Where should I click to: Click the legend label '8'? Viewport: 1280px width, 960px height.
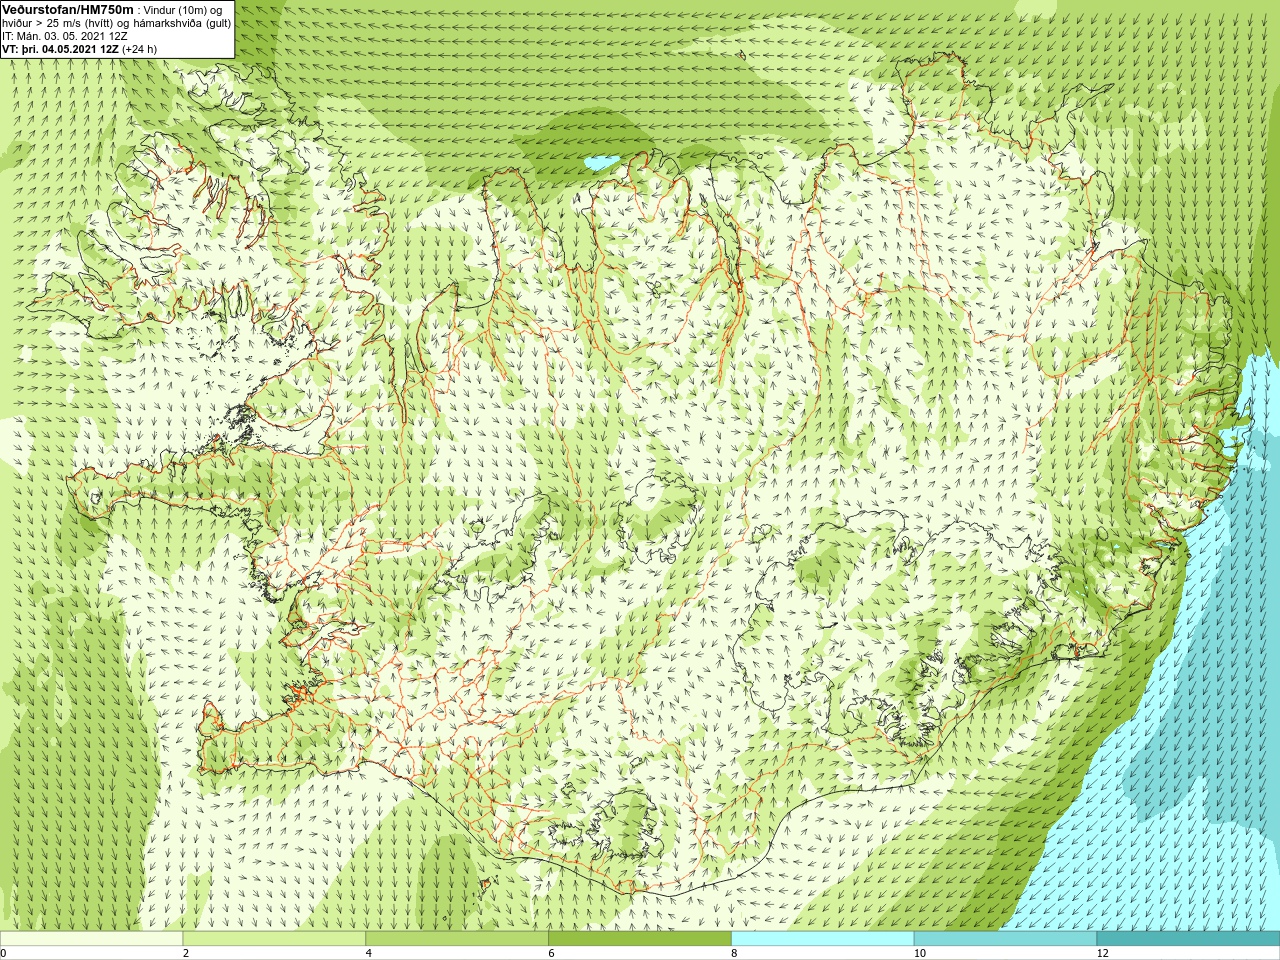734,953
